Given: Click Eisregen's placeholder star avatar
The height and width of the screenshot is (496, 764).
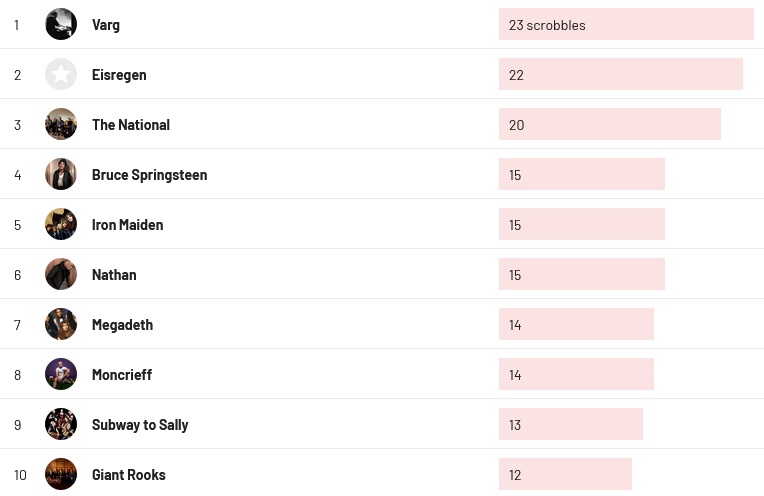Looking at the screenshot, I should pyautogui.click(x=61, y=74).
